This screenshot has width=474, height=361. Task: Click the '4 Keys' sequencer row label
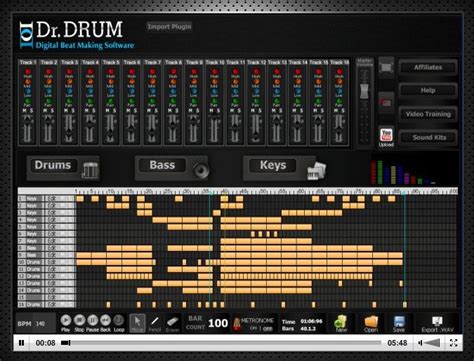[x=31, y=220]
